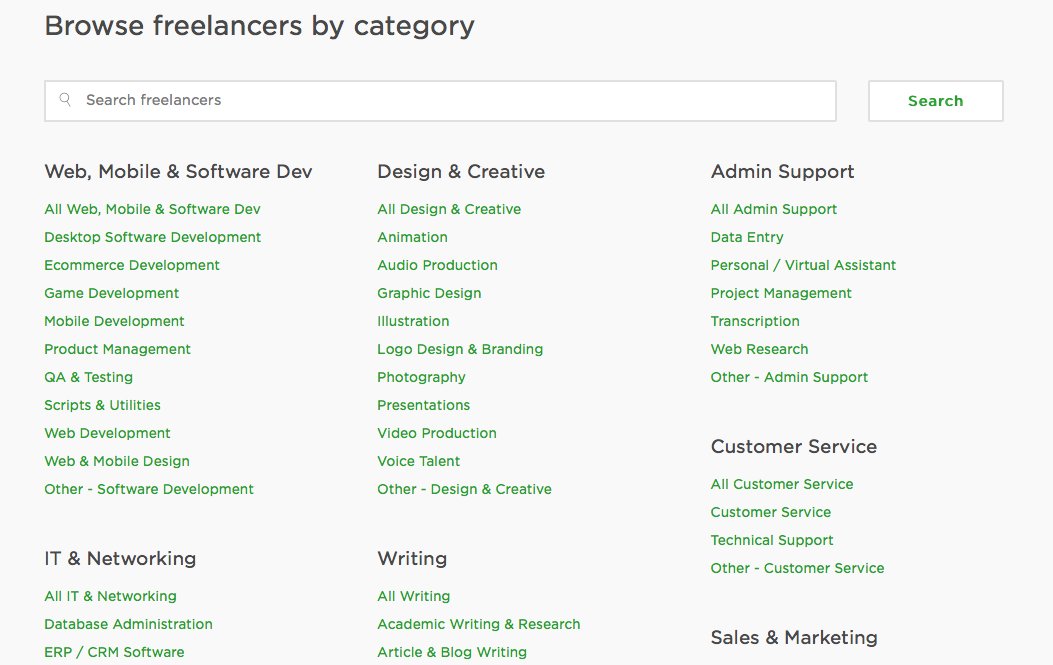Browse Desktop Software Development freelancers

(x=152, y=237)
